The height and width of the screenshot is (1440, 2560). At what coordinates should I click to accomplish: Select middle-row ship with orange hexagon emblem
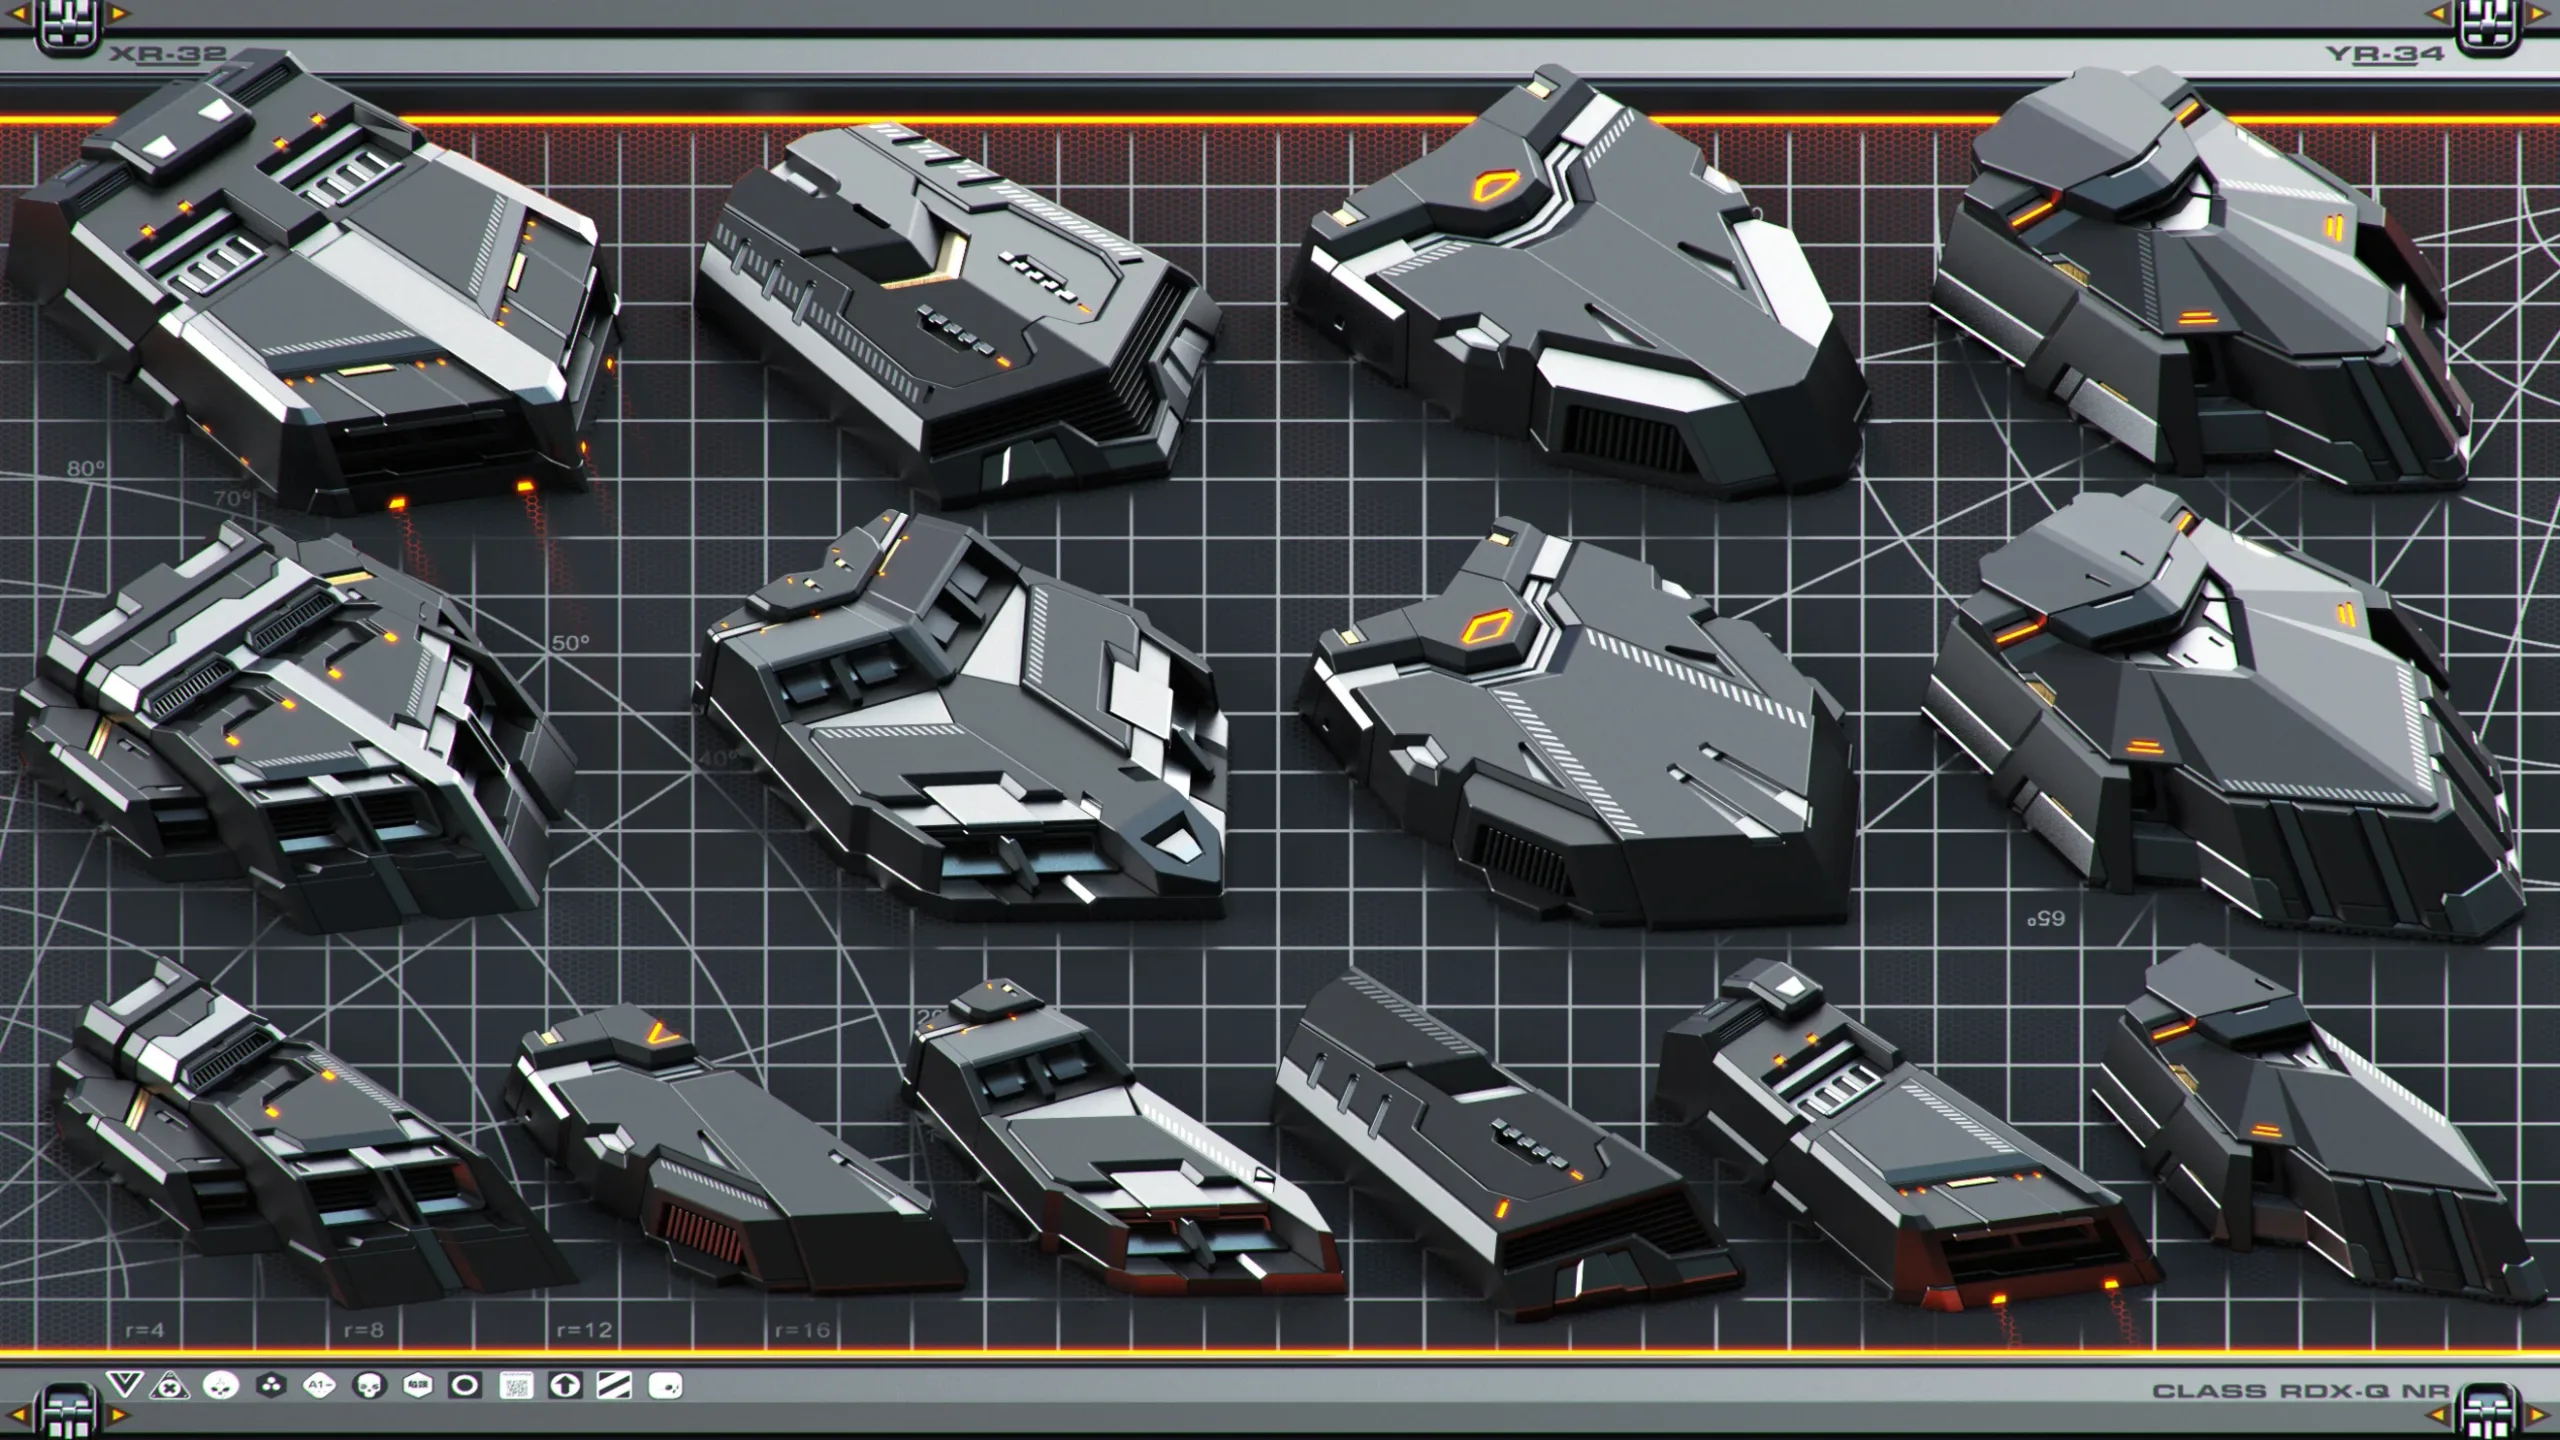click(x=1578, y=725)
